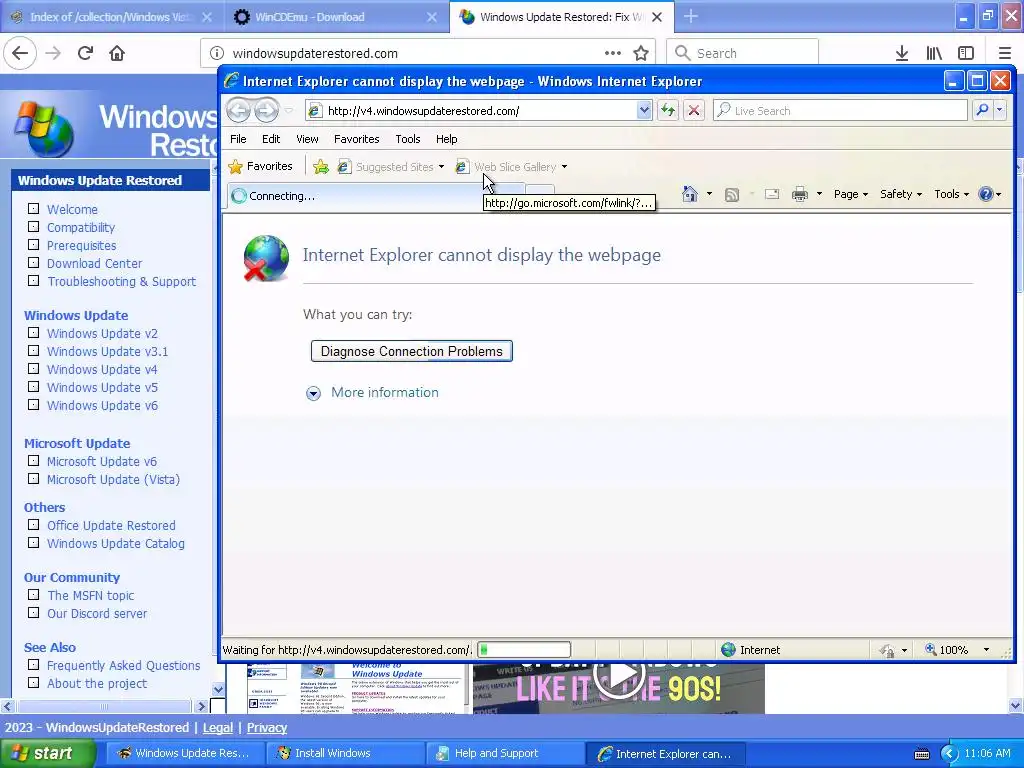Open Privacy link in footer

coord(266,728)
